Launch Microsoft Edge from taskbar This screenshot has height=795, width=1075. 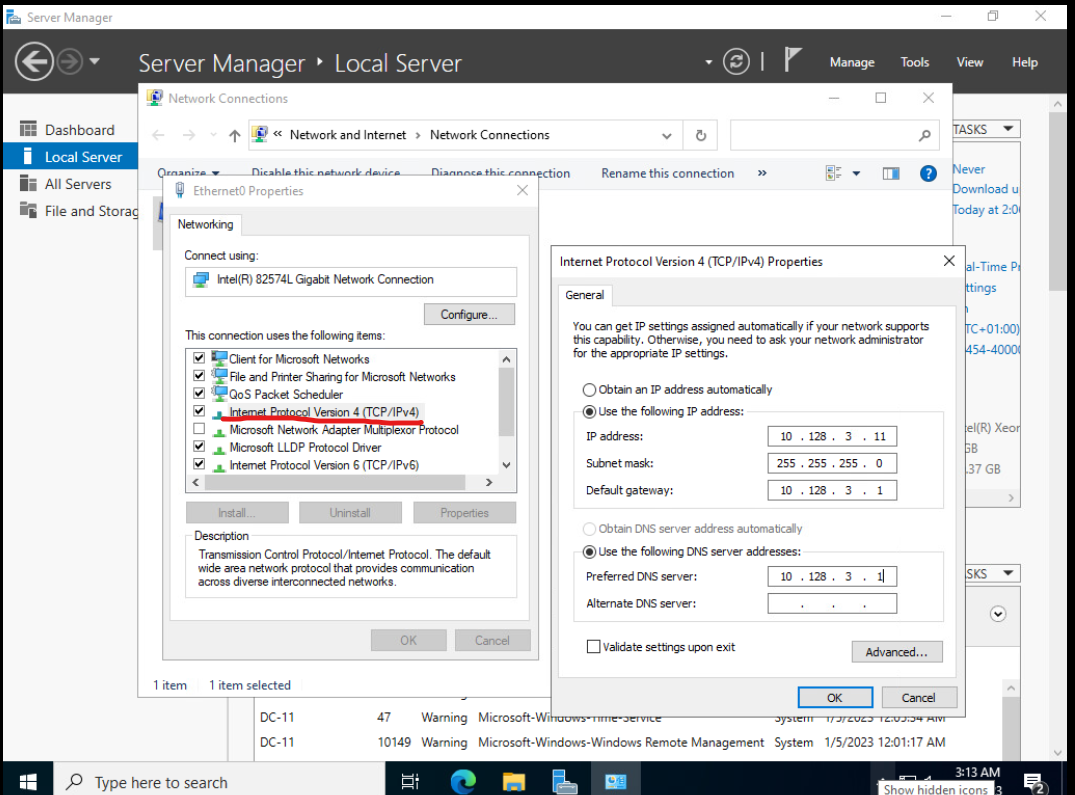[463, 781]
